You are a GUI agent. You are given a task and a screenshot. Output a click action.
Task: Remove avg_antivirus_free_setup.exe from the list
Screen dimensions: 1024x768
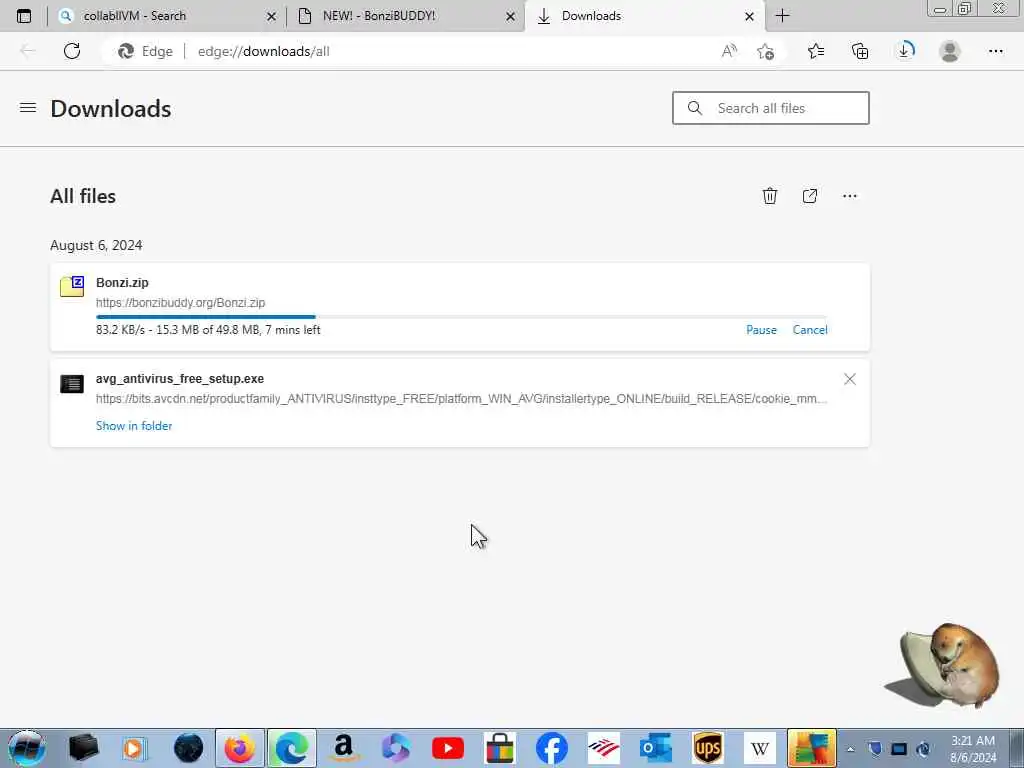point(850,379)
